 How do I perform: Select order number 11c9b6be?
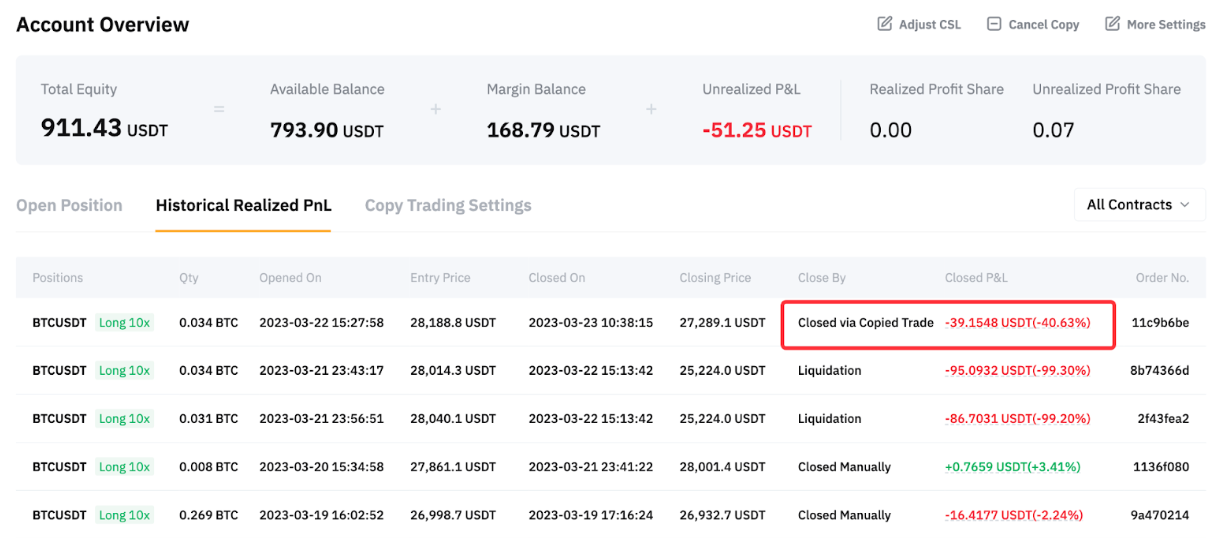1160,323
